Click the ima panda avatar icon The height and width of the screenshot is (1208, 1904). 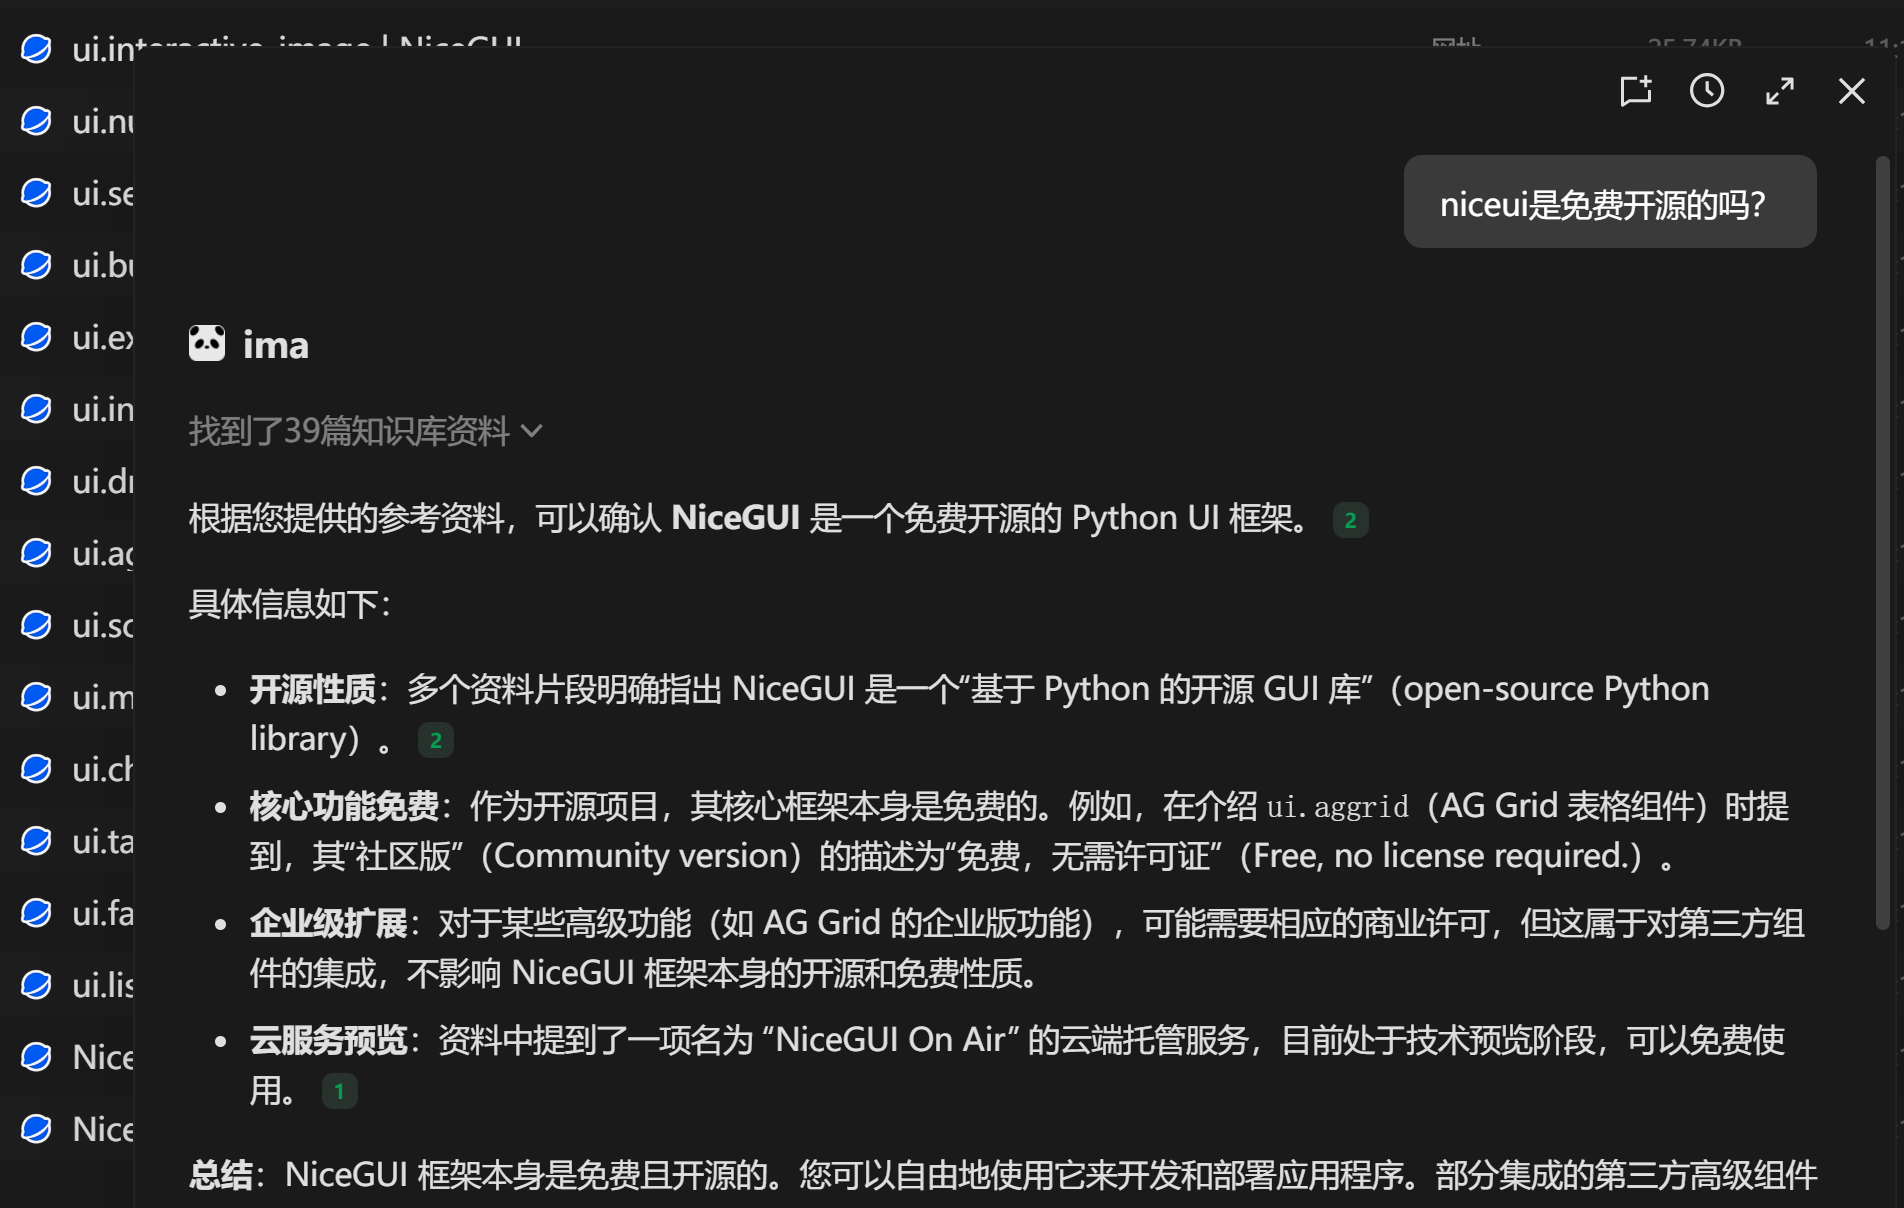click(207, 344)
